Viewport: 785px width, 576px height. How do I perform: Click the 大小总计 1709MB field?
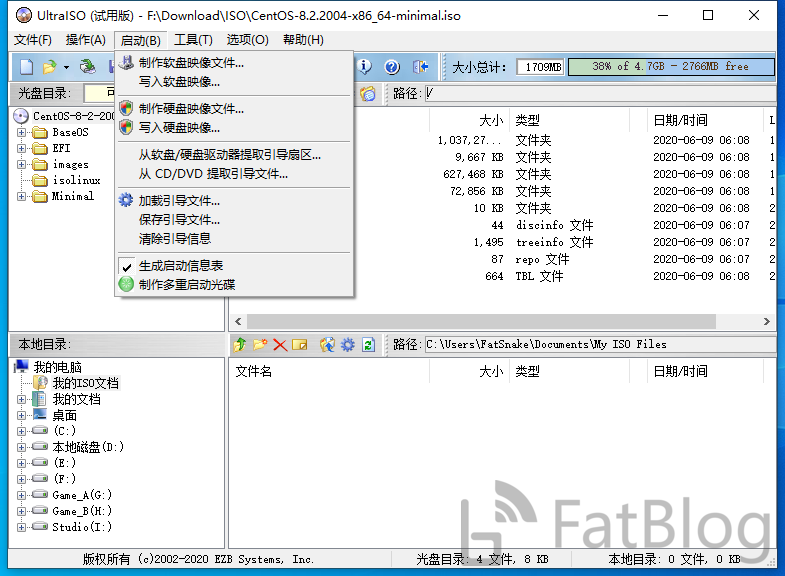point(540,67)
